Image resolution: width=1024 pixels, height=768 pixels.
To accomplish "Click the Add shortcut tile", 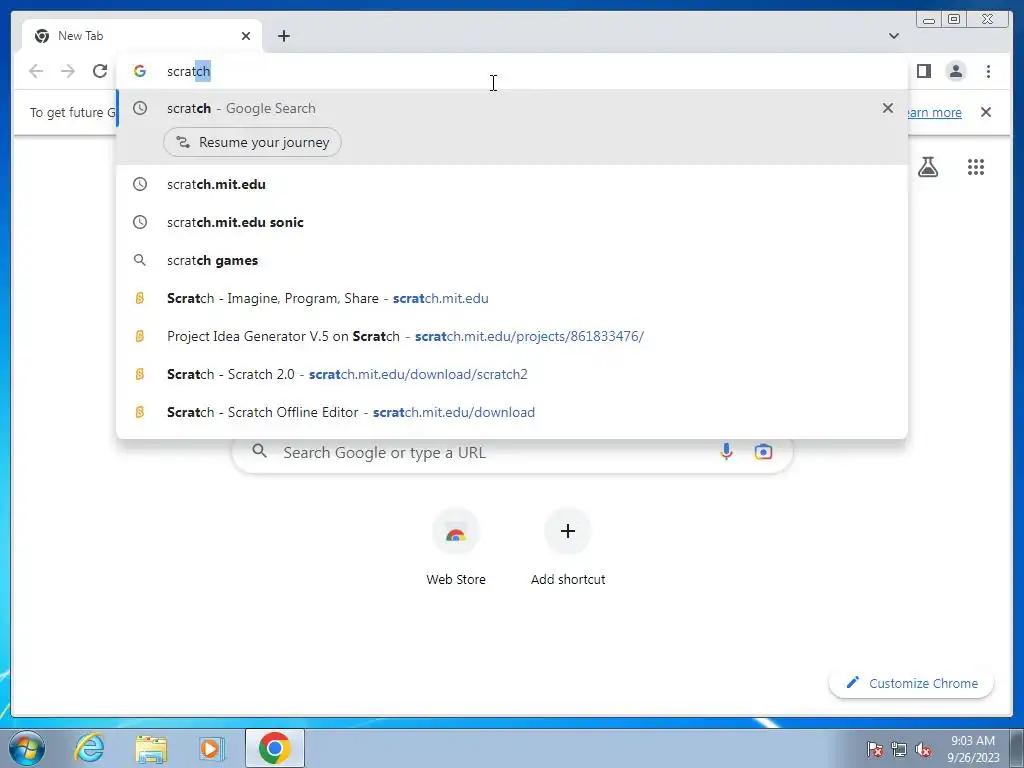I will [568, 547].
